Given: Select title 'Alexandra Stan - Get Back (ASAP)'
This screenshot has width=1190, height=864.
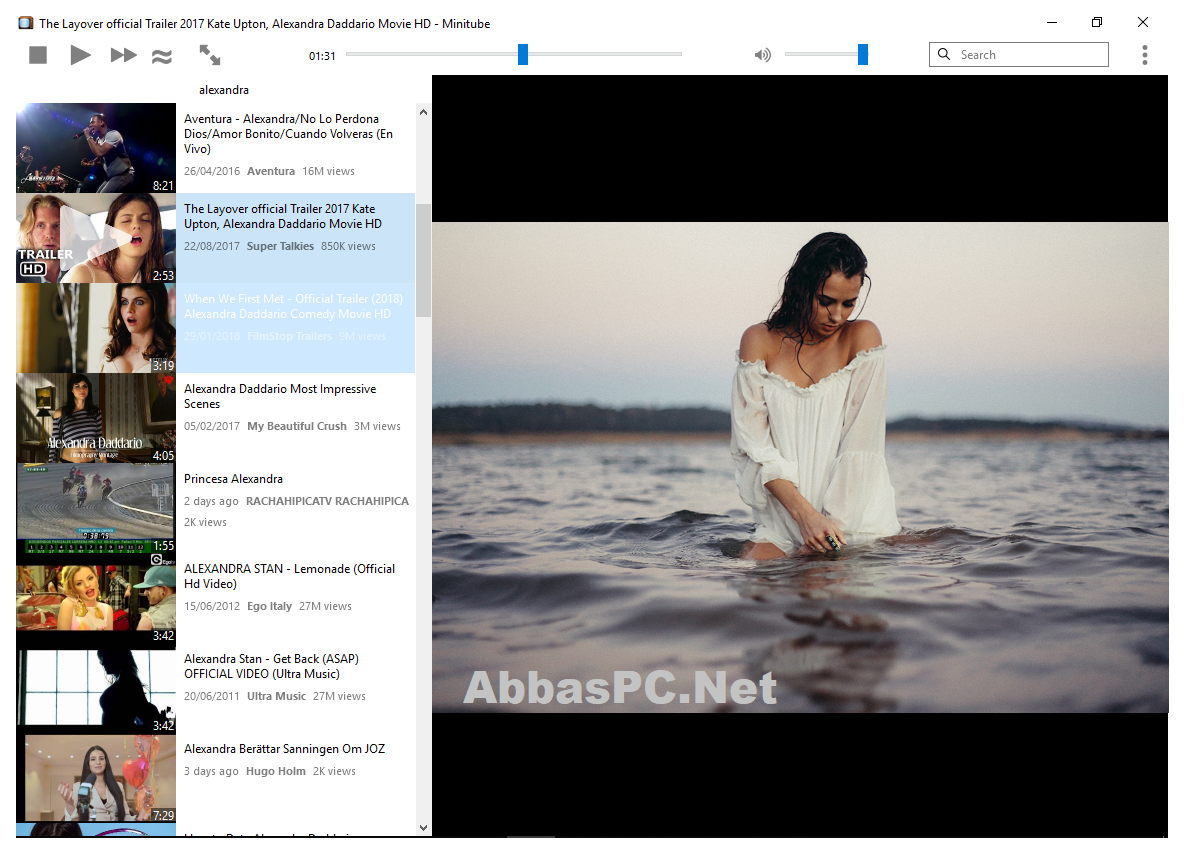Looking at the screenshot, I should 271,667.
